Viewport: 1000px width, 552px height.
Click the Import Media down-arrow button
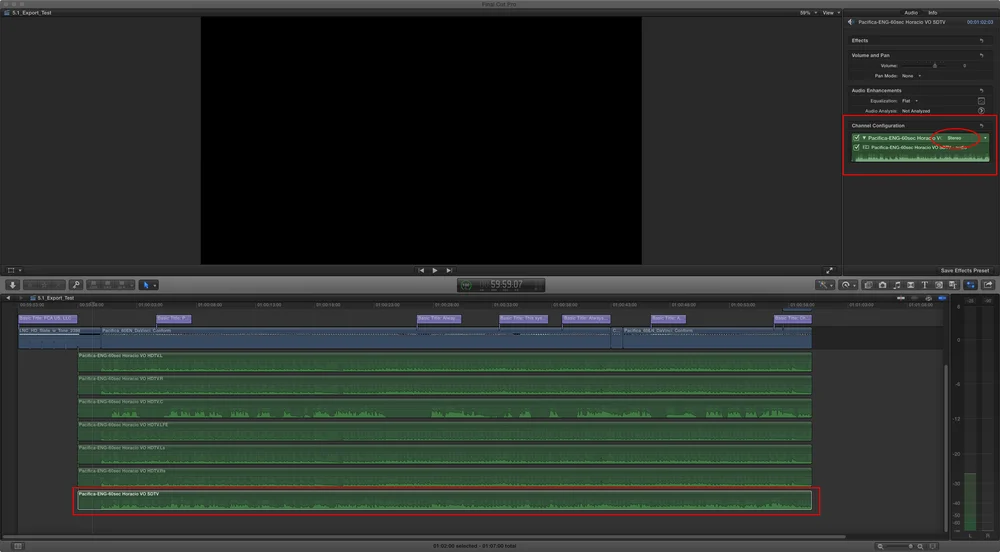pos(12,285)
